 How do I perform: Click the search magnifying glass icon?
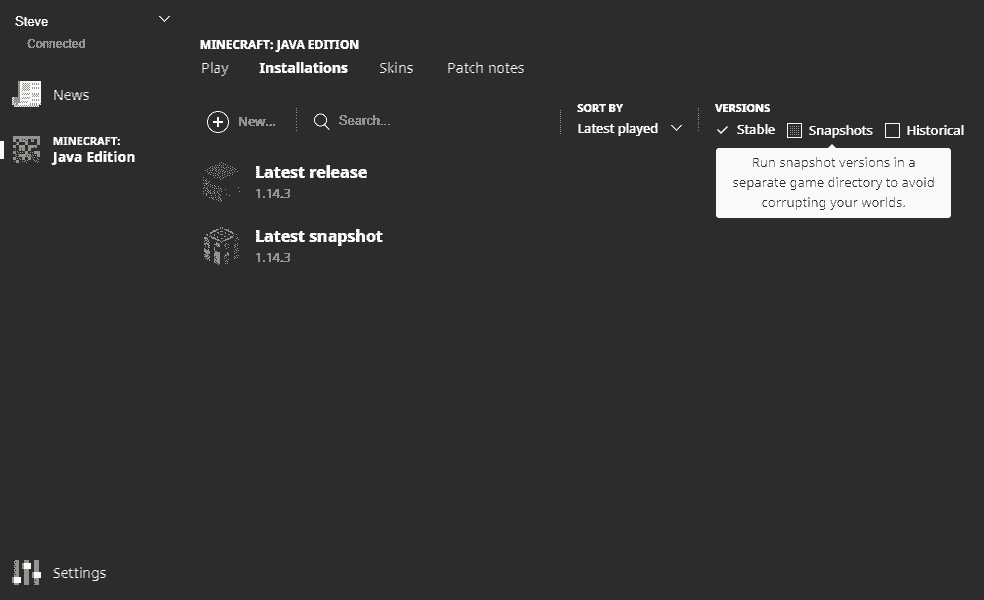321,121
